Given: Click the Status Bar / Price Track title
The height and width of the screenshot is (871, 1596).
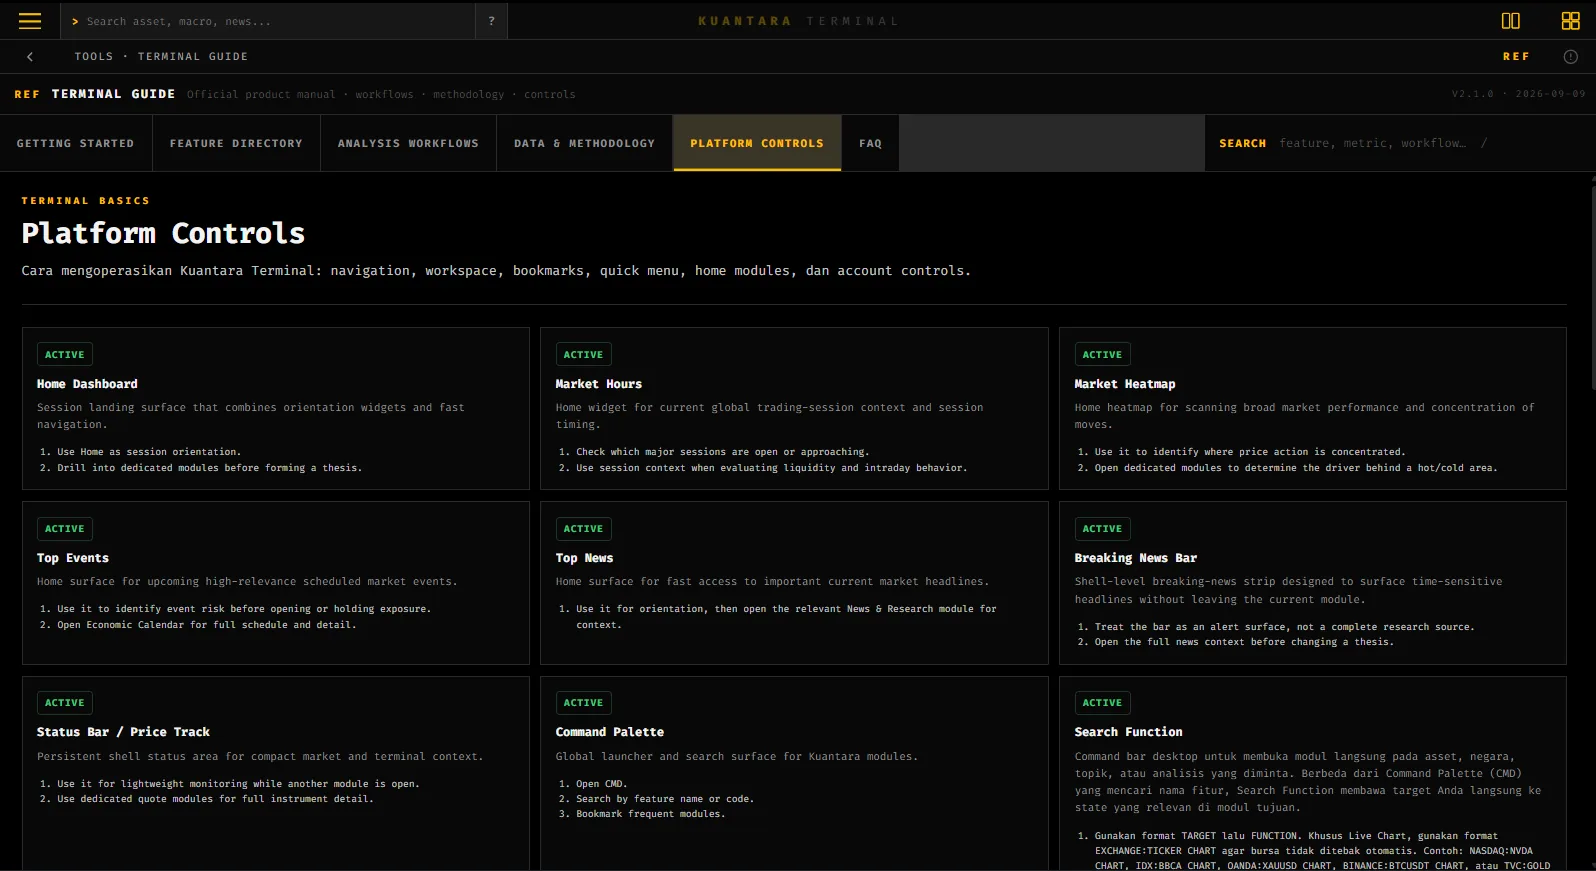Looking at the screenshot, I should 124,732.
